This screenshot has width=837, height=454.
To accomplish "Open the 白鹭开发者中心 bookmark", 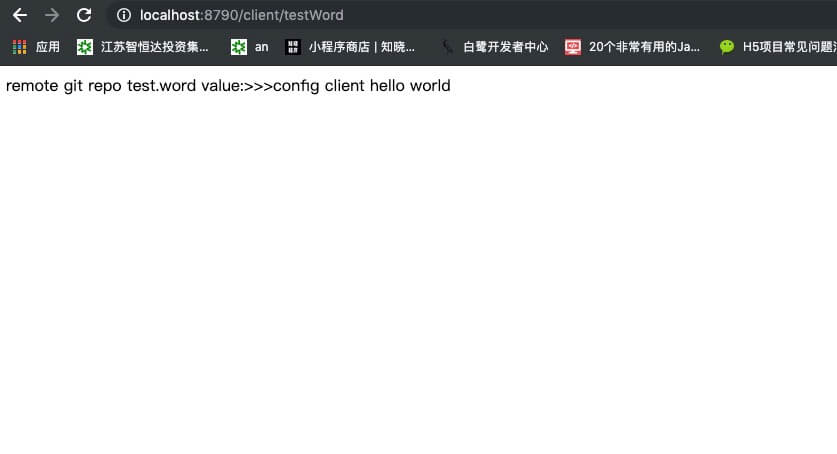I will [x=494, y=47].
